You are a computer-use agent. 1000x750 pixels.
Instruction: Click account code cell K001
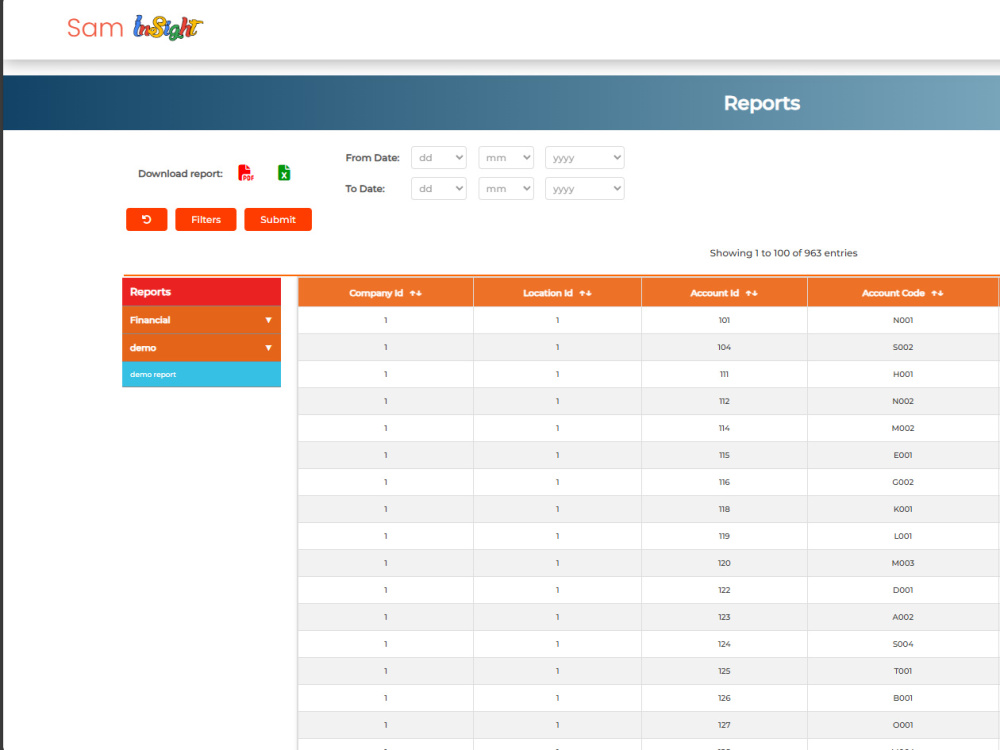(x=903, y=509)
